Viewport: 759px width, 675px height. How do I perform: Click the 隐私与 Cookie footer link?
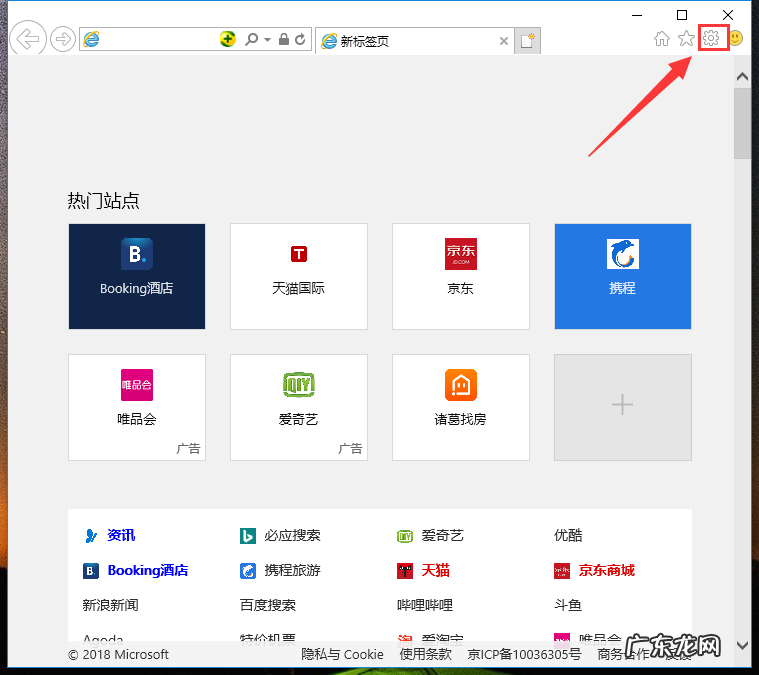(342, 655)
